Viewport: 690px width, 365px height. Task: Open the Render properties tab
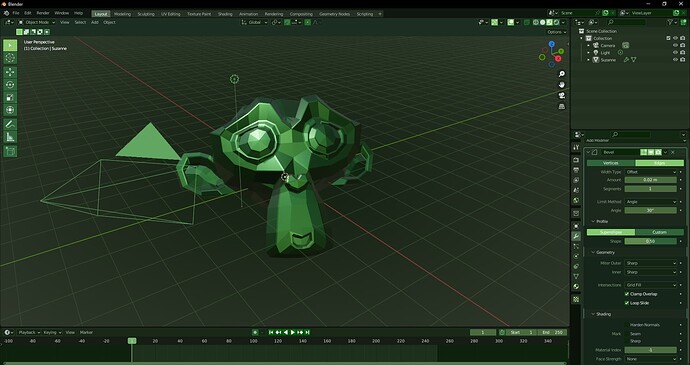coord(576,160)
